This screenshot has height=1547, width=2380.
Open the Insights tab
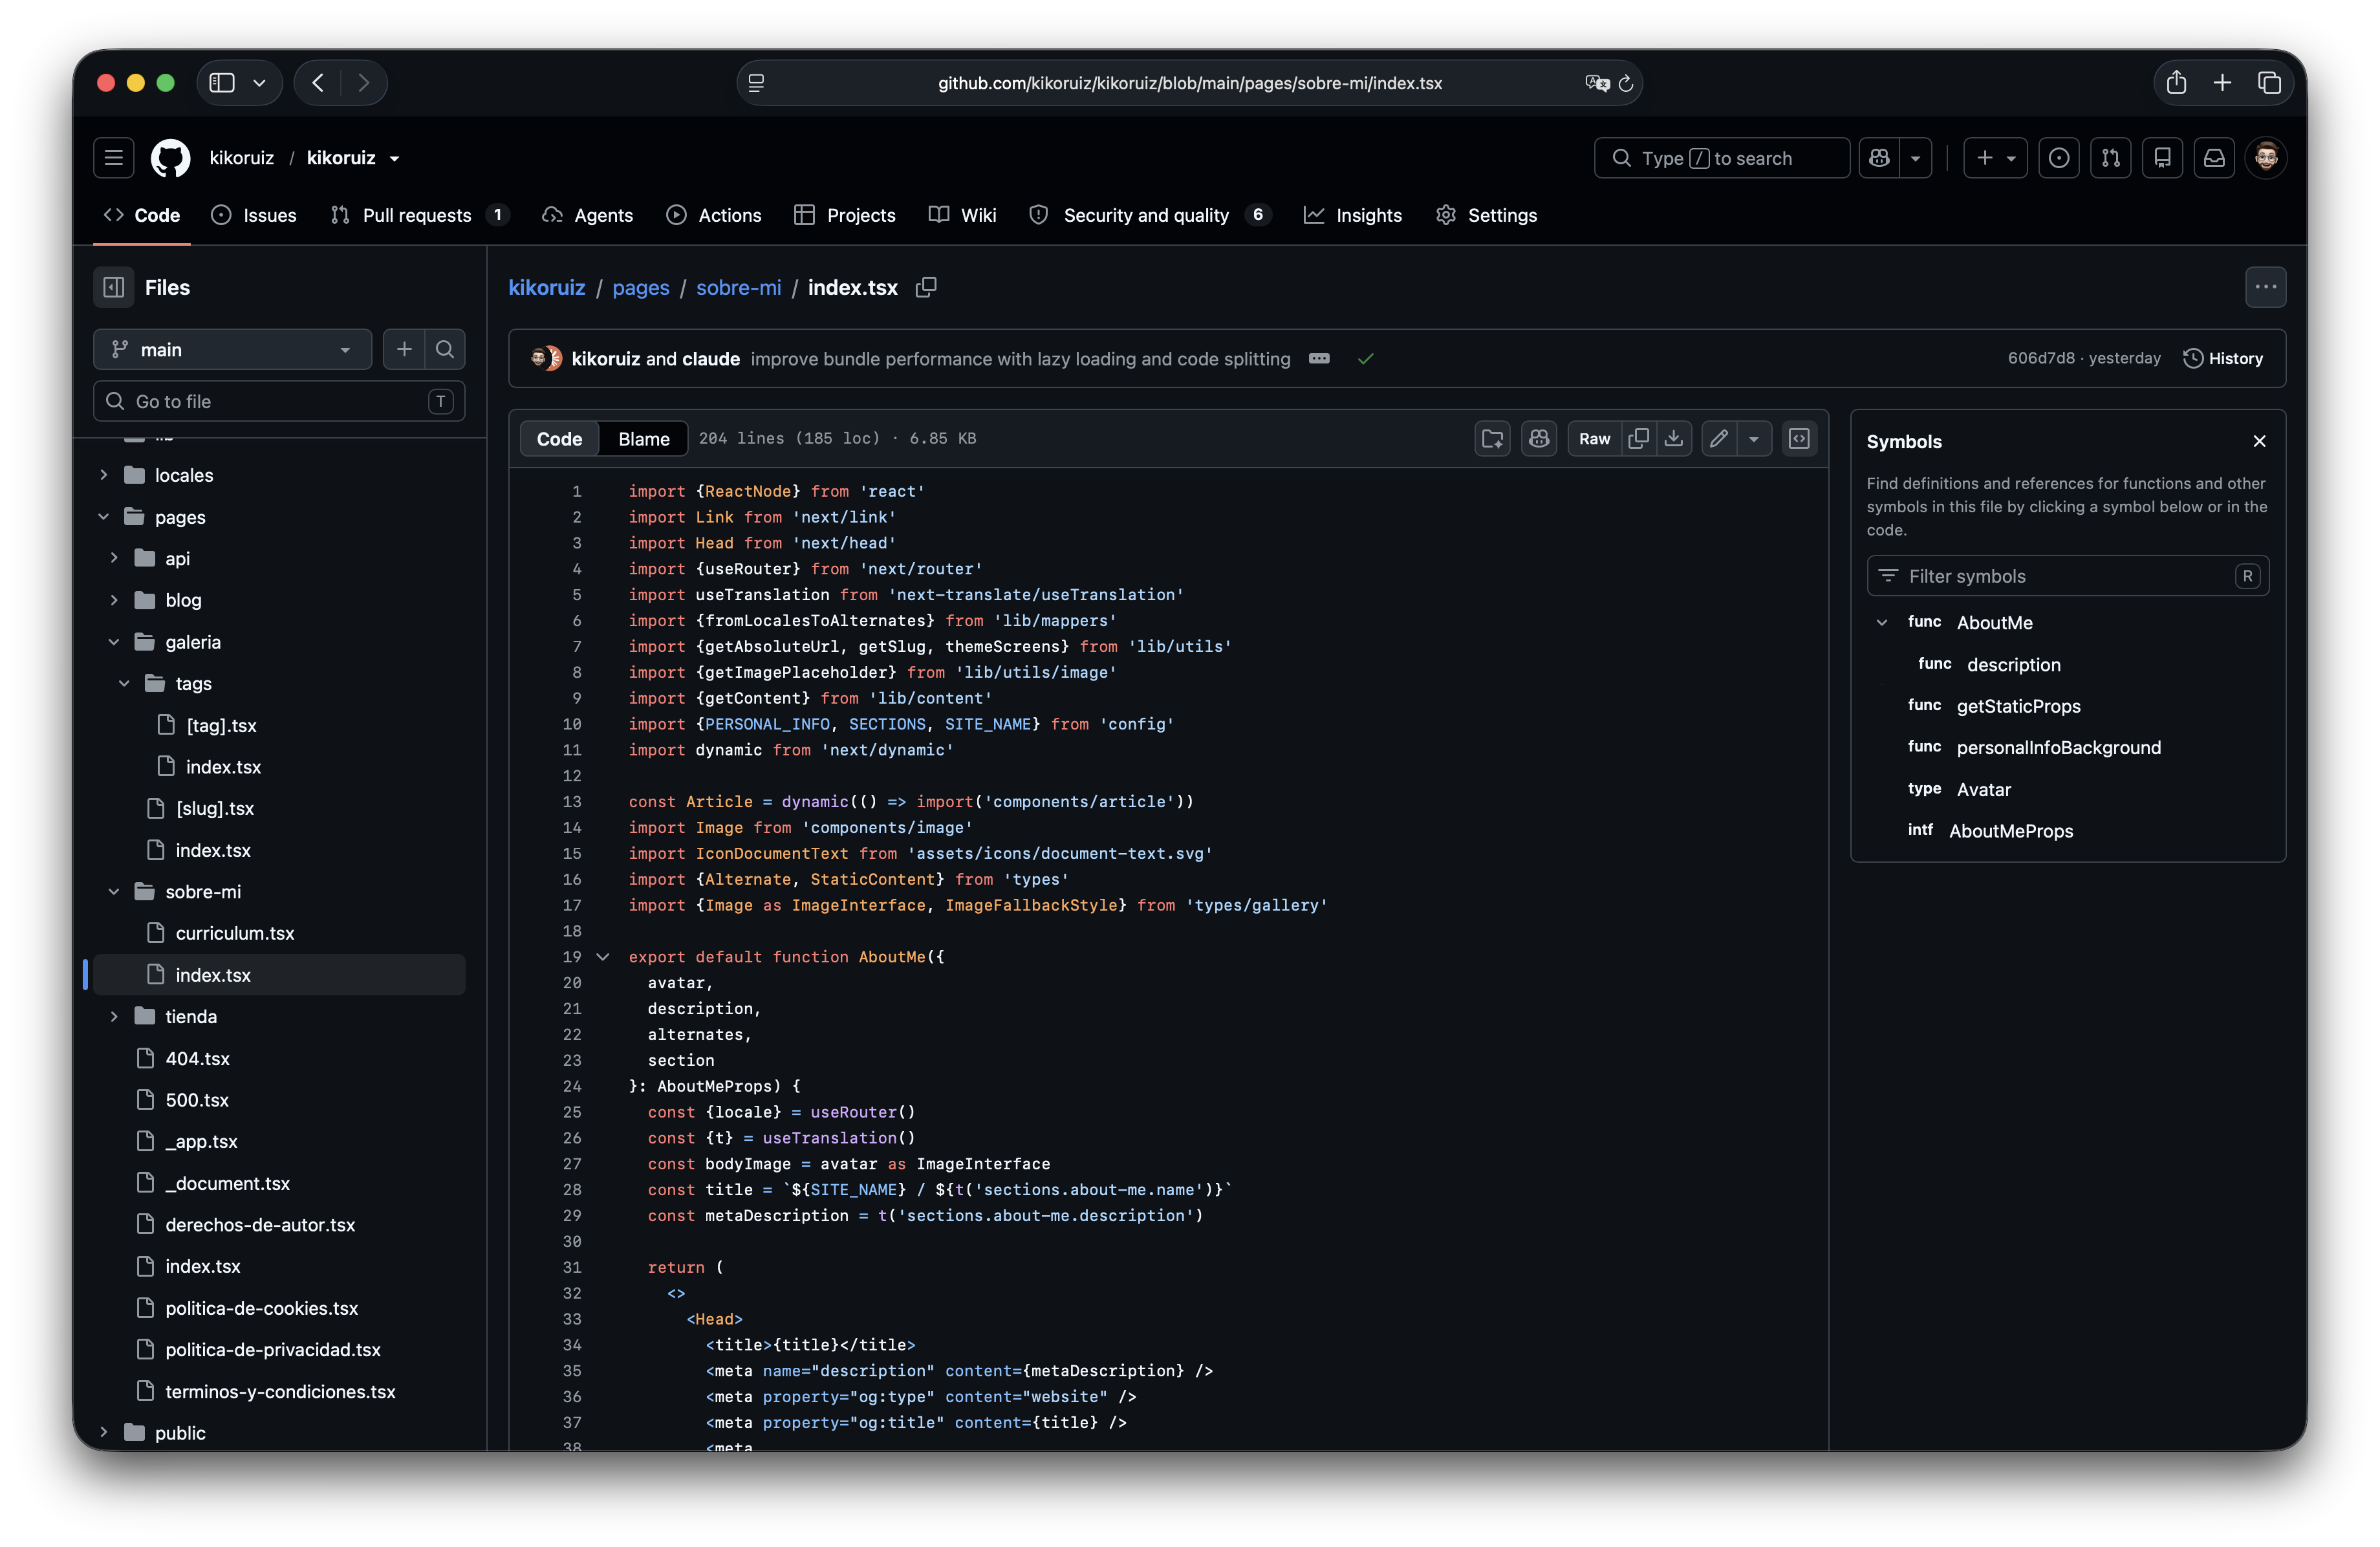click(x=1353, y=215)
